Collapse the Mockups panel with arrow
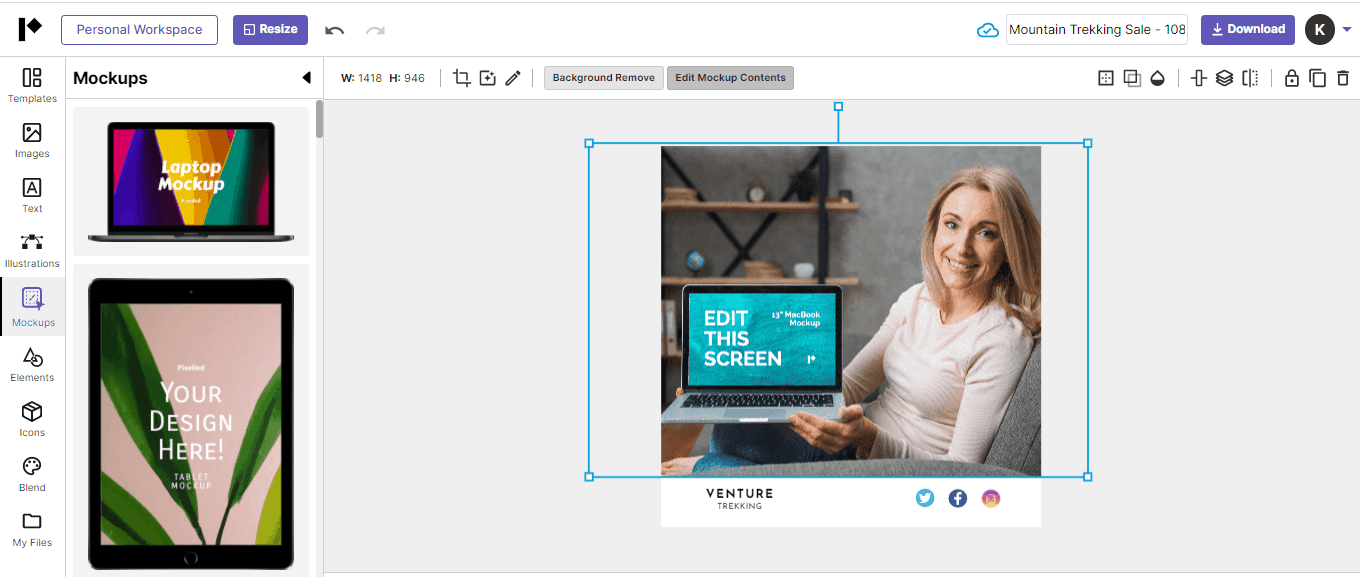Viewport: 1360px width, 577px height. coord(306,78)
